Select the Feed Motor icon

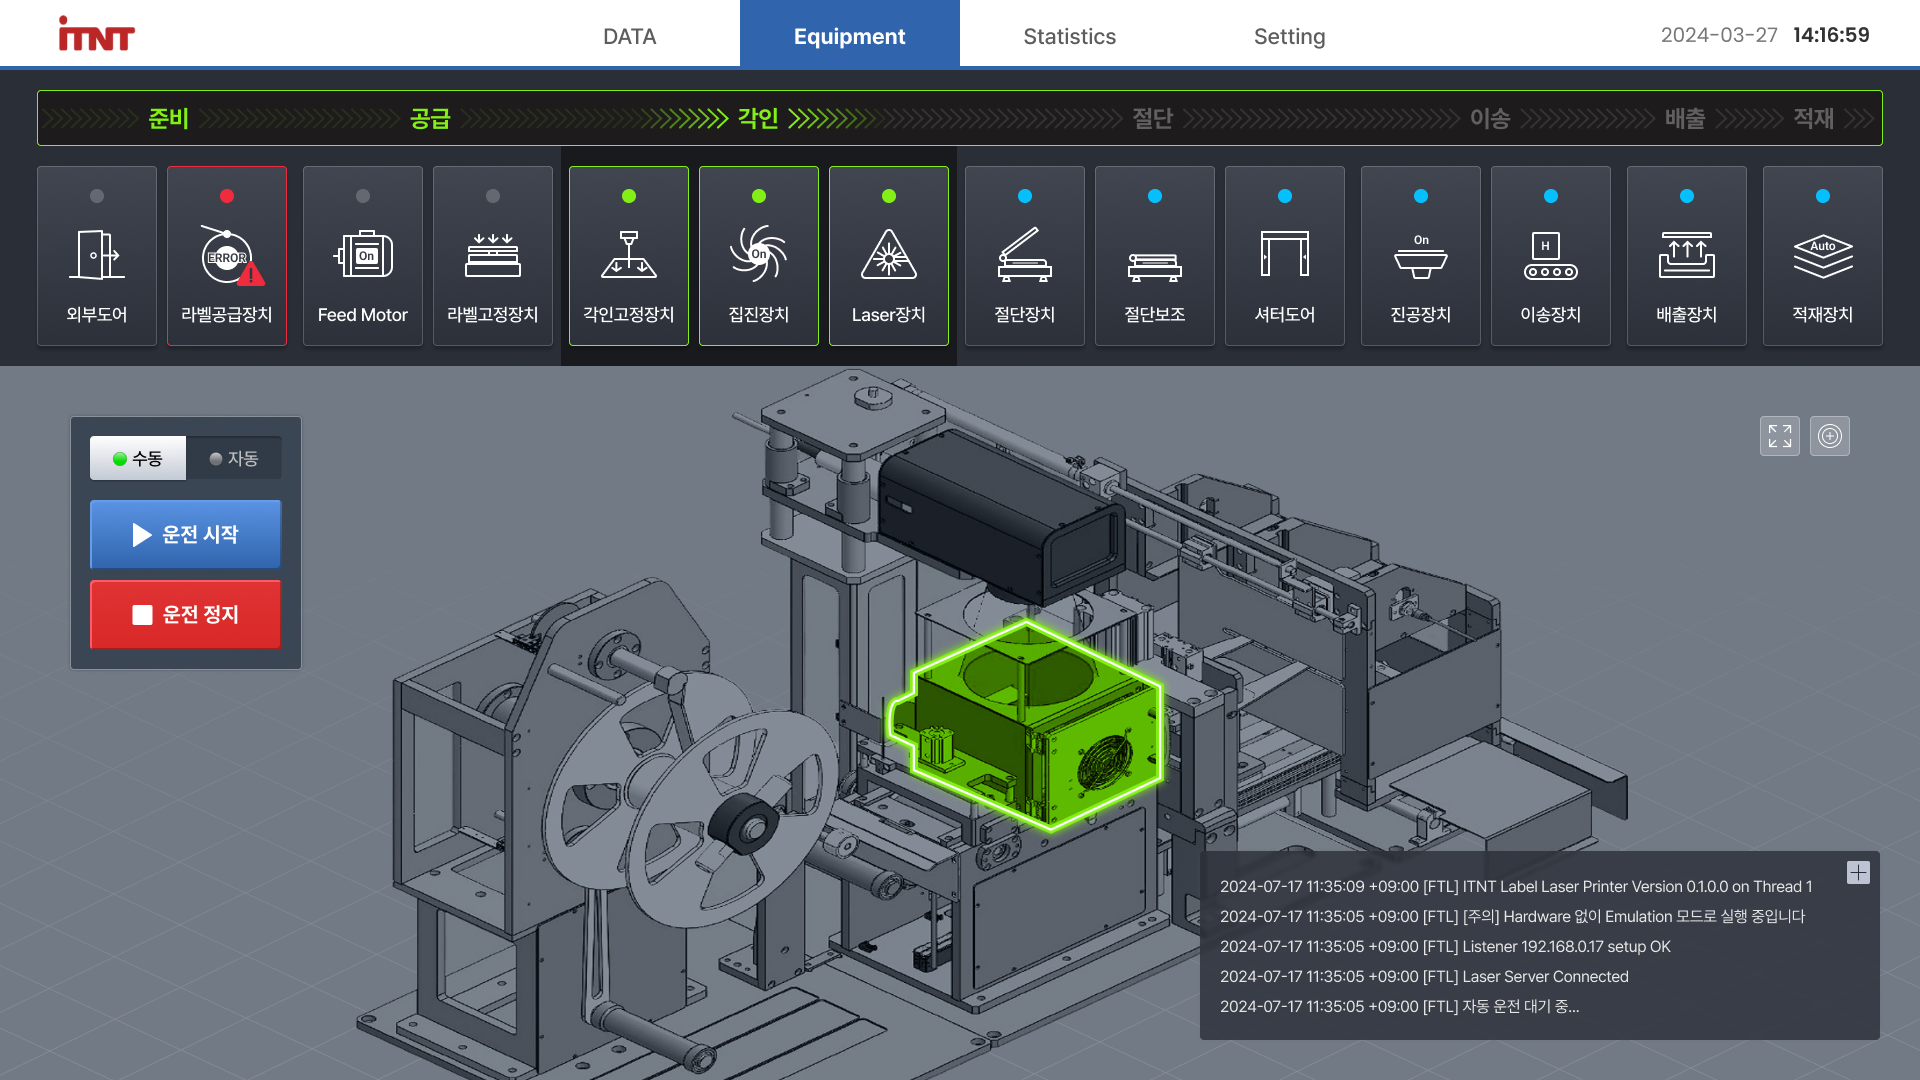tap(363, 256)
